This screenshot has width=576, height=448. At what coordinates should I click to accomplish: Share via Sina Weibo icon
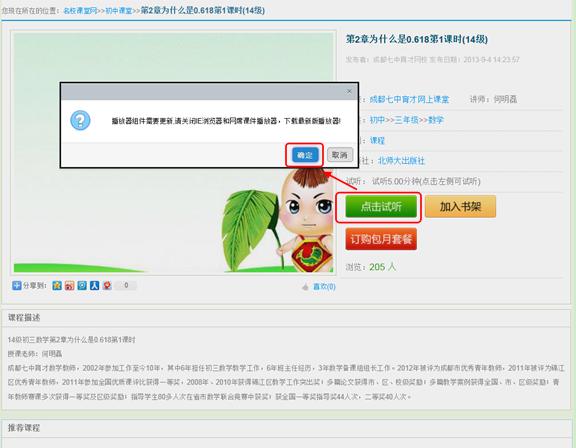[69, 285]
